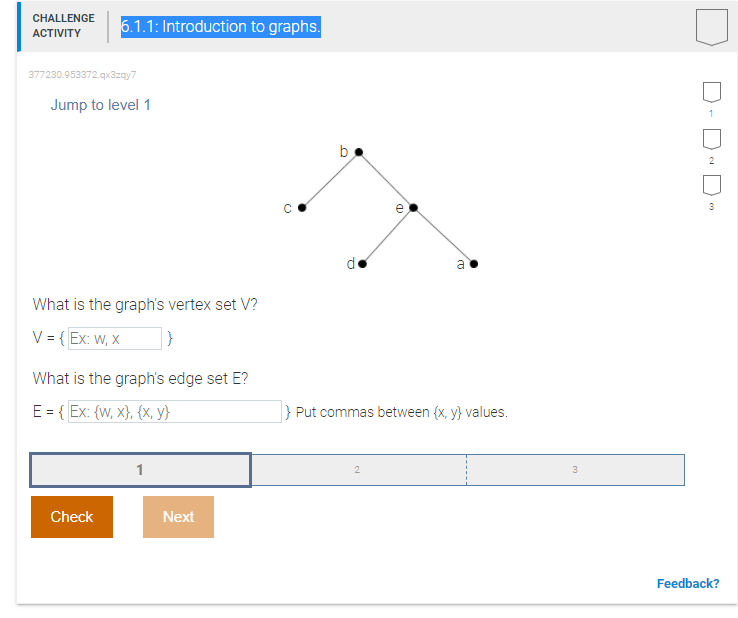Click vertex e in the graph
This screenshot has width=738, height=618.
(x=413, y=208)
